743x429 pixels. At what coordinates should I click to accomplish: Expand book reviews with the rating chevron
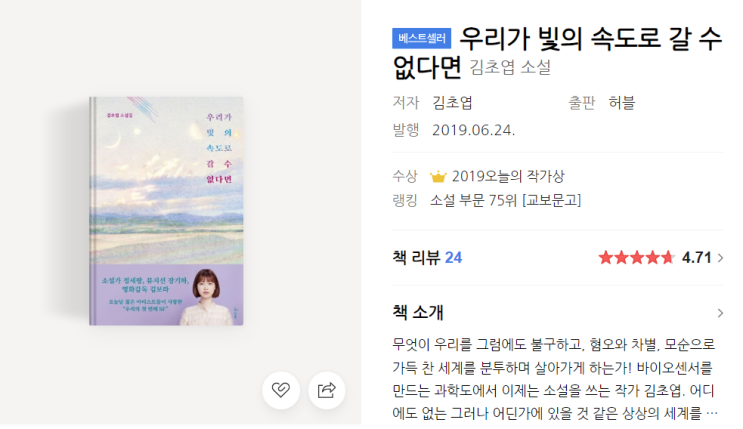point(720,258)
